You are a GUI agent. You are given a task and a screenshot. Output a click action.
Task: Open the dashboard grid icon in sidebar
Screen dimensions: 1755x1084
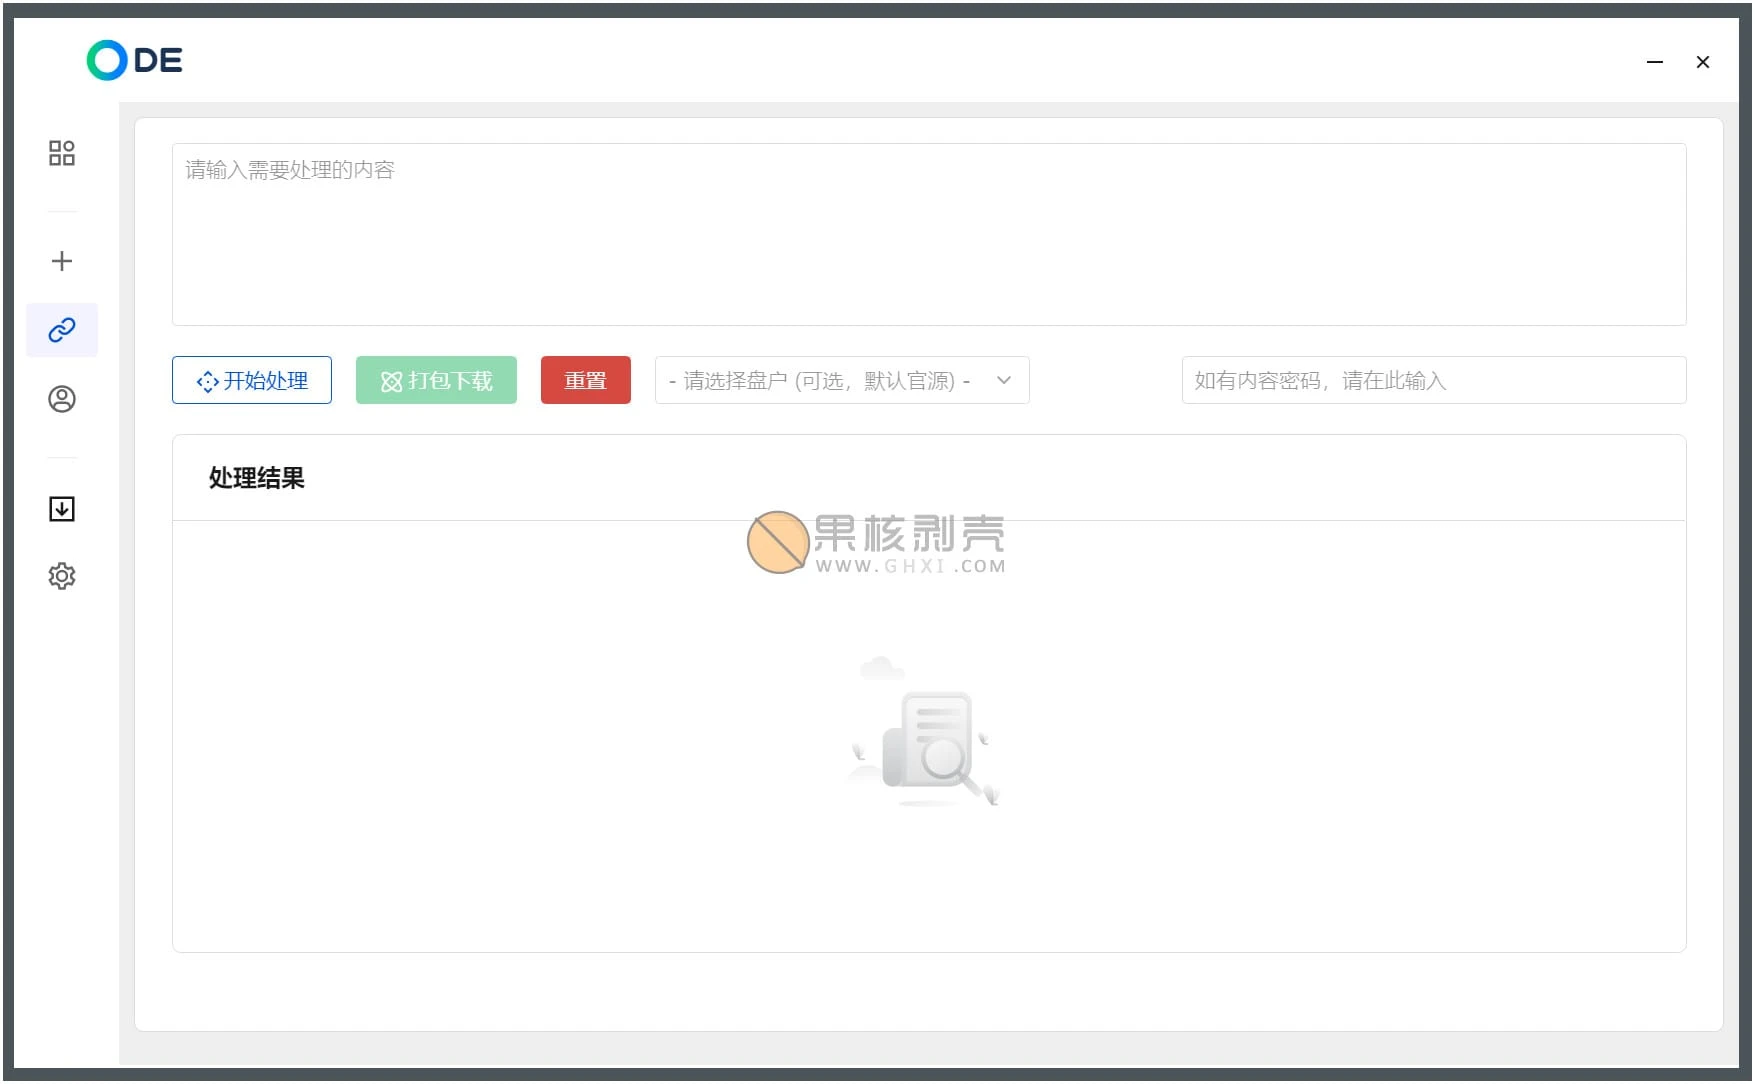[62, 153]
